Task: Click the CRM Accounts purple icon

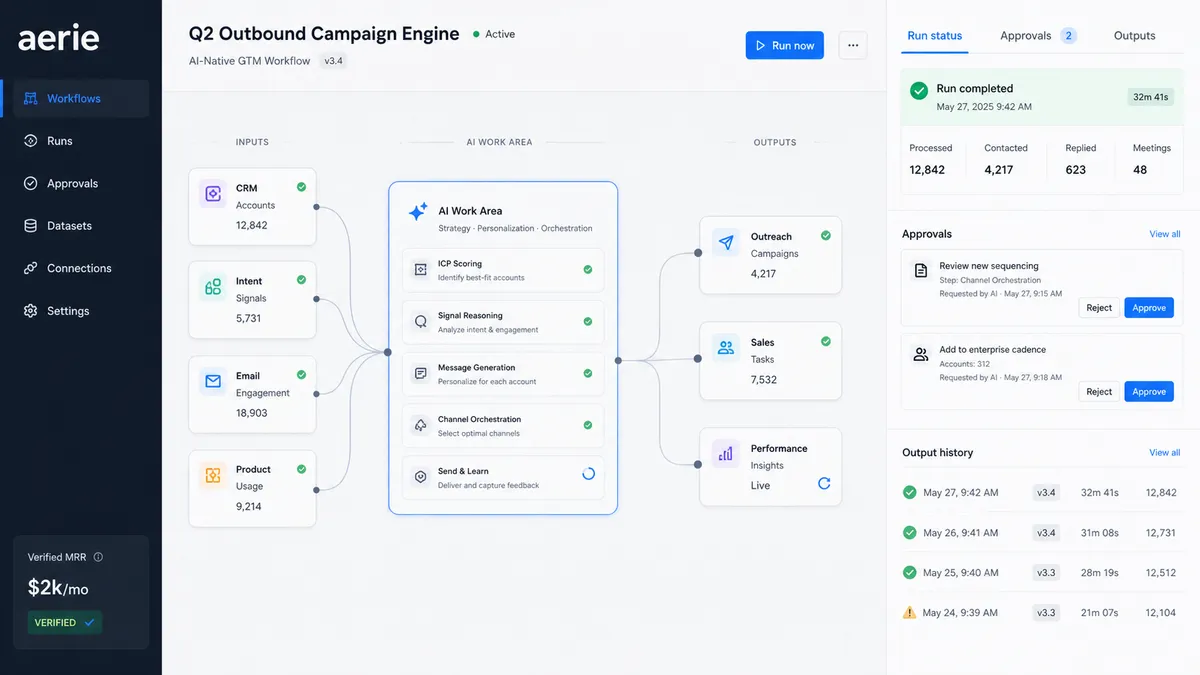Action: pyautogui.click(x=213, y=194)
